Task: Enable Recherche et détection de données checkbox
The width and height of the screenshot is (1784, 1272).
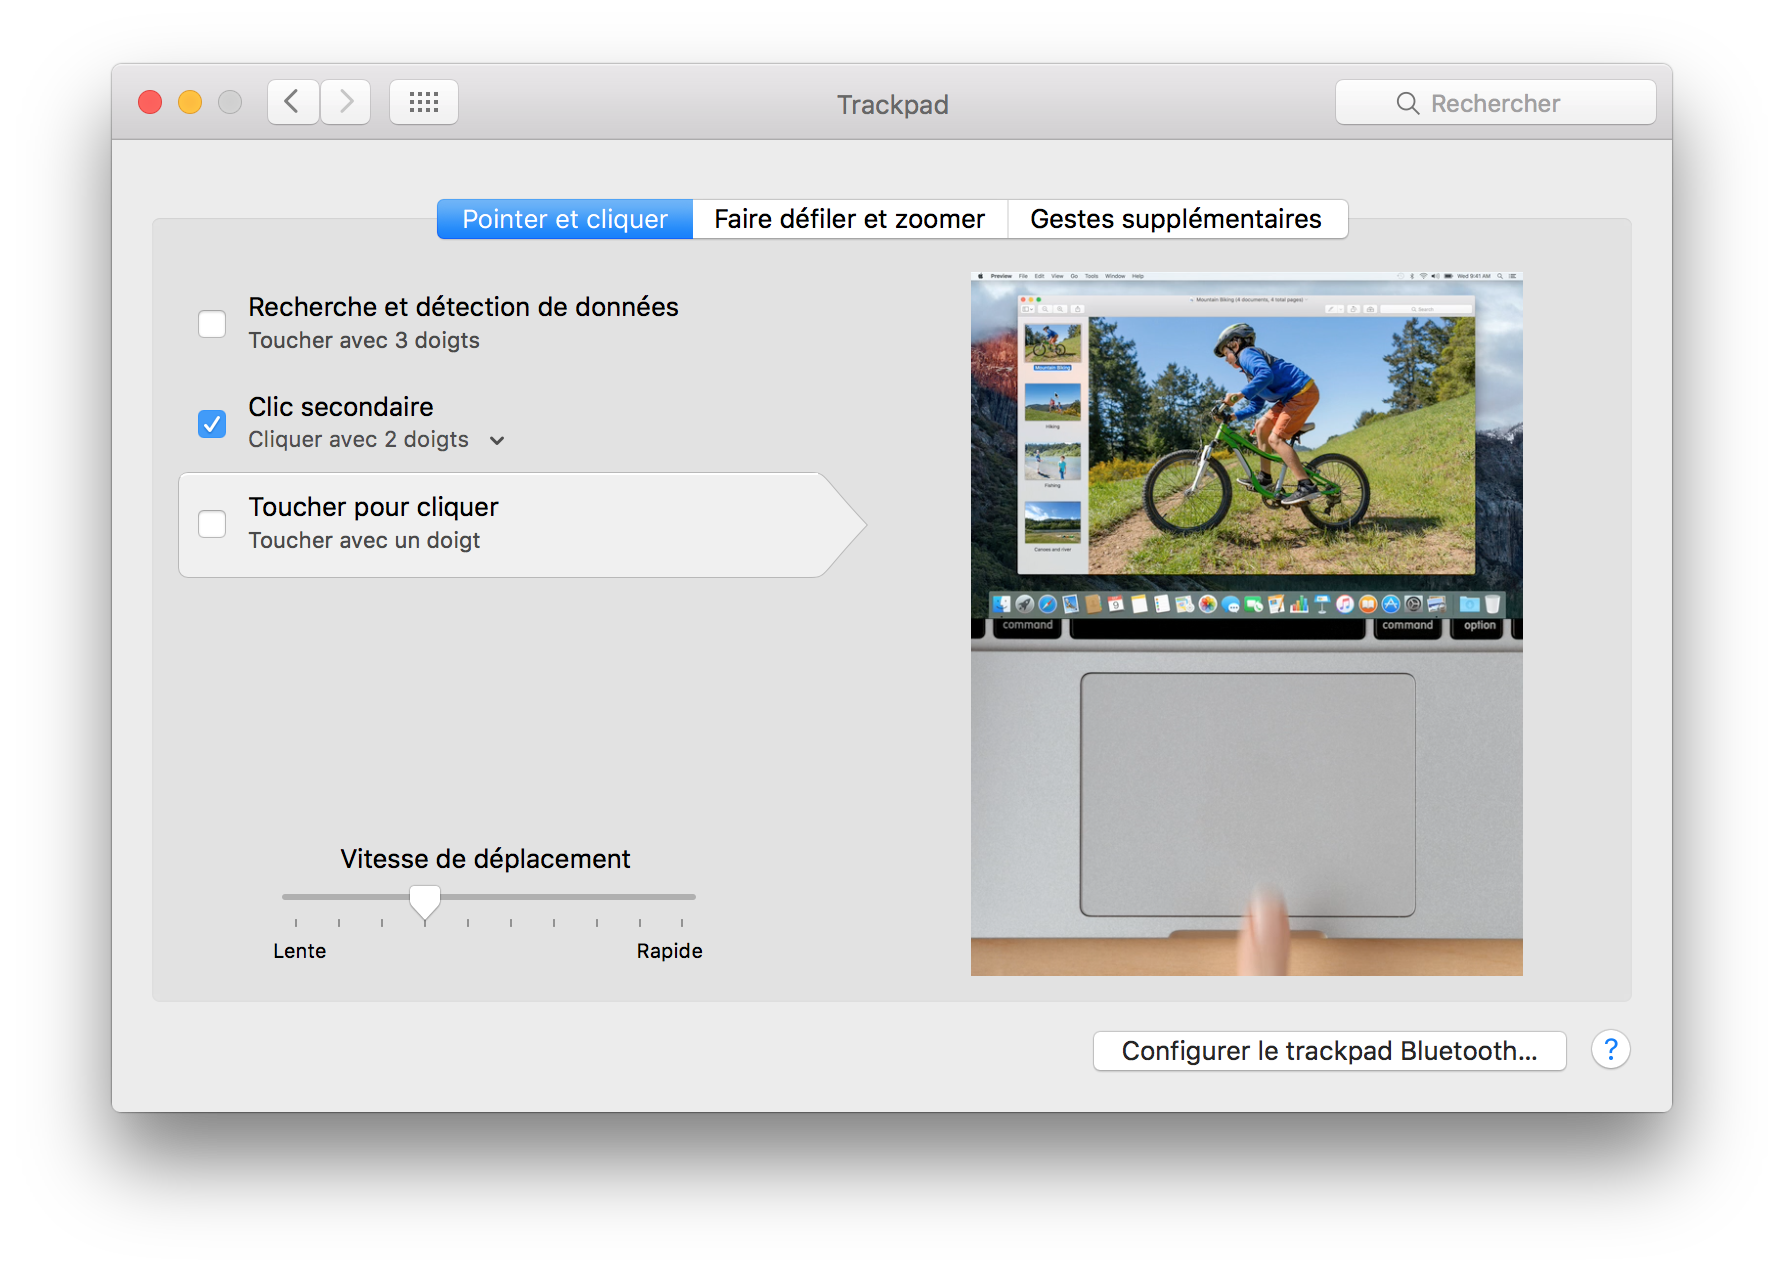Action: click(212, 324)
